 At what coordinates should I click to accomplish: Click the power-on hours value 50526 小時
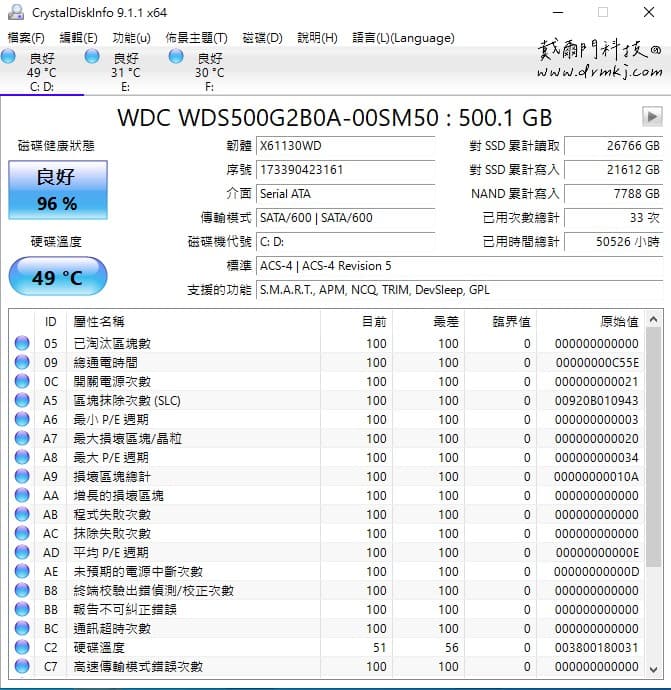pyautogui.click(x=613, y=242)
